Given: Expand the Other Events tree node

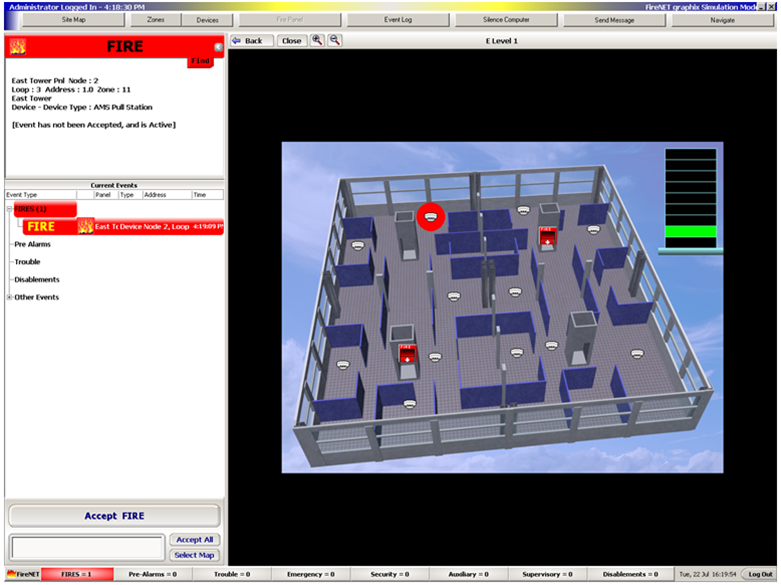Looking at the screenshot, I should pos(9,297).
